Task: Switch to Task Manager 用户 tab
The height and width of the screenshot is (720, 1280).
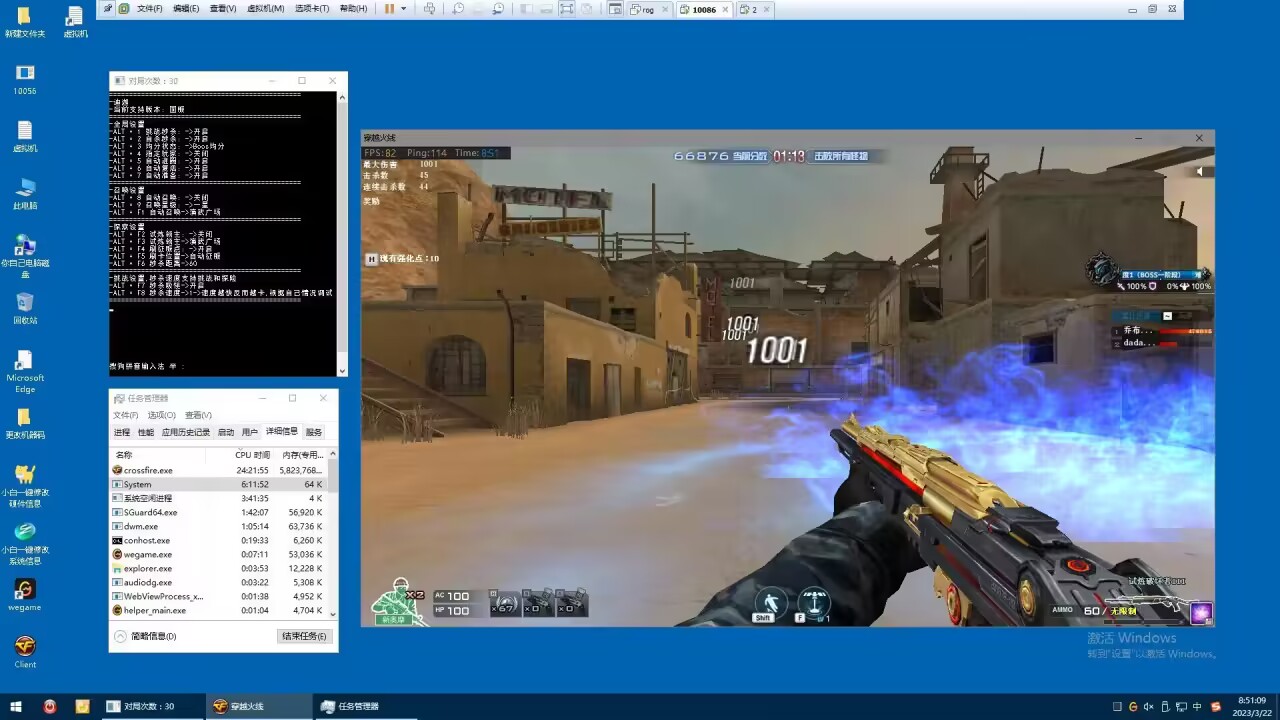Action: click(x=250, y=432)
